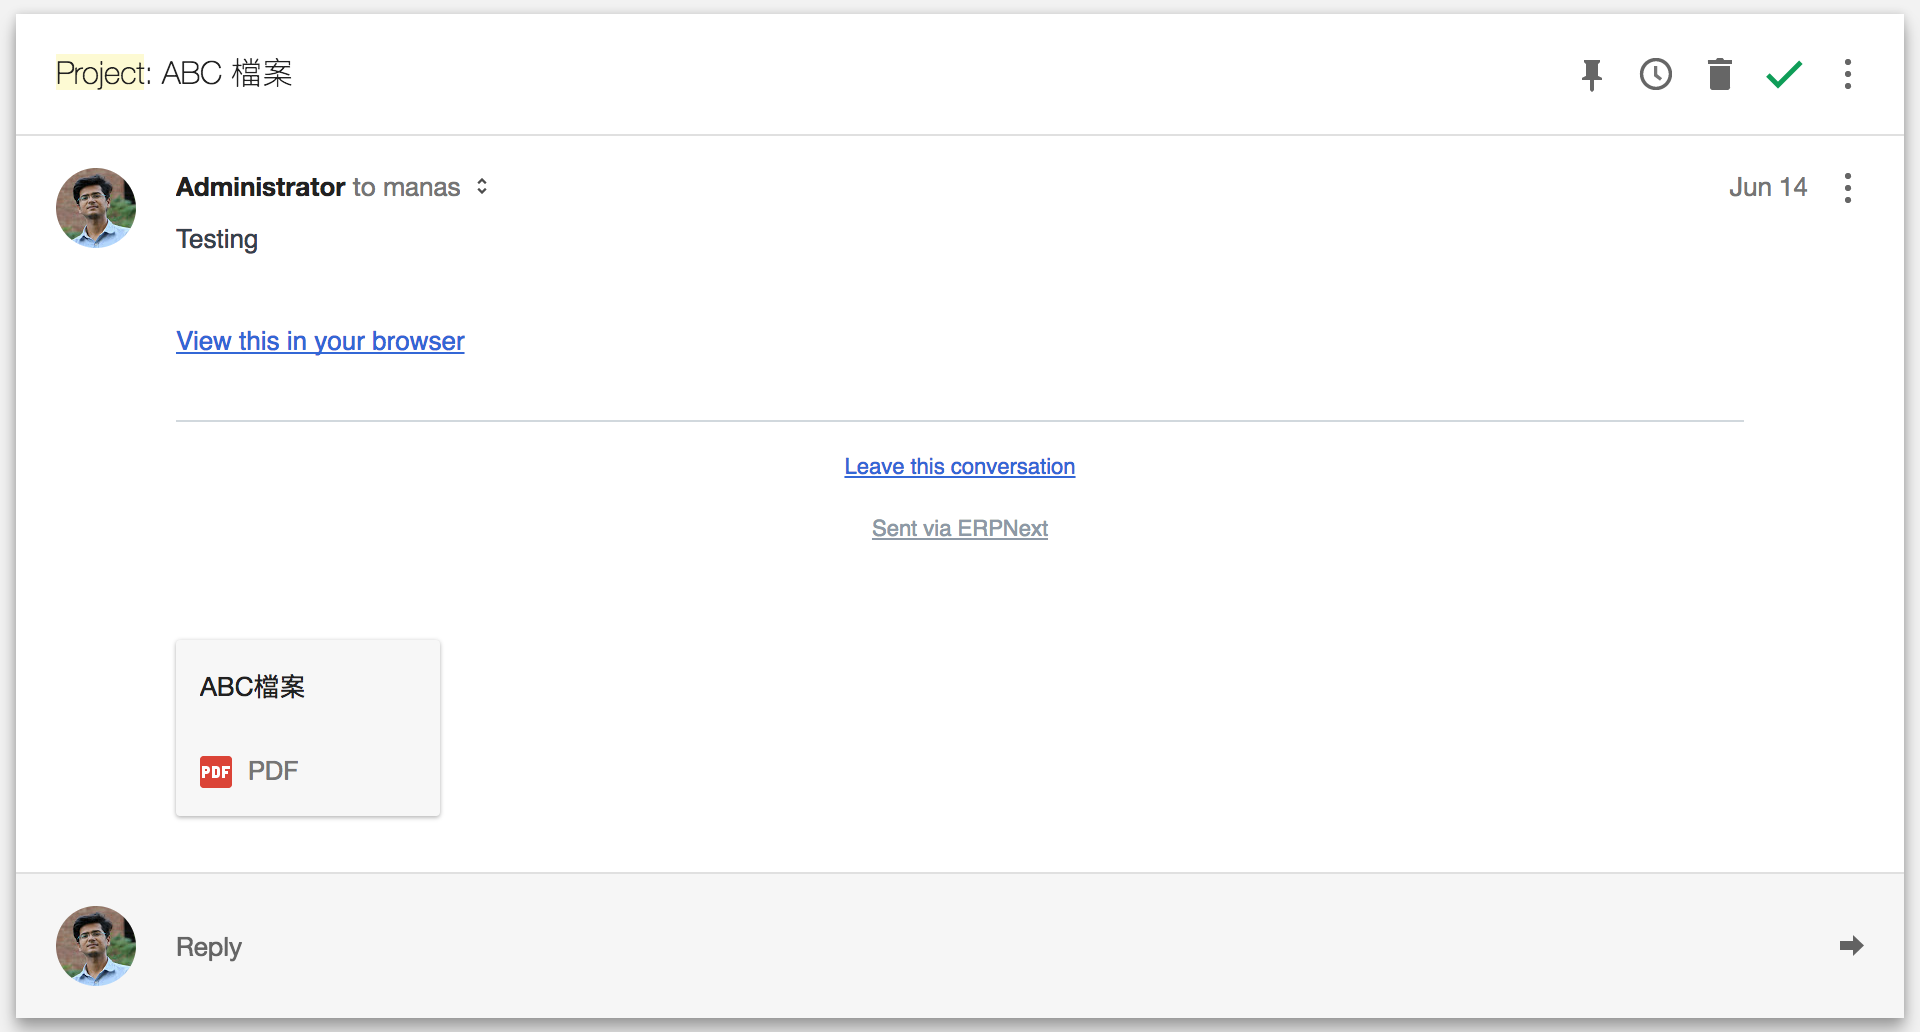Open 'View this in your browser' link
The width and height of the screenshot is (1920, 1032).
319,341
